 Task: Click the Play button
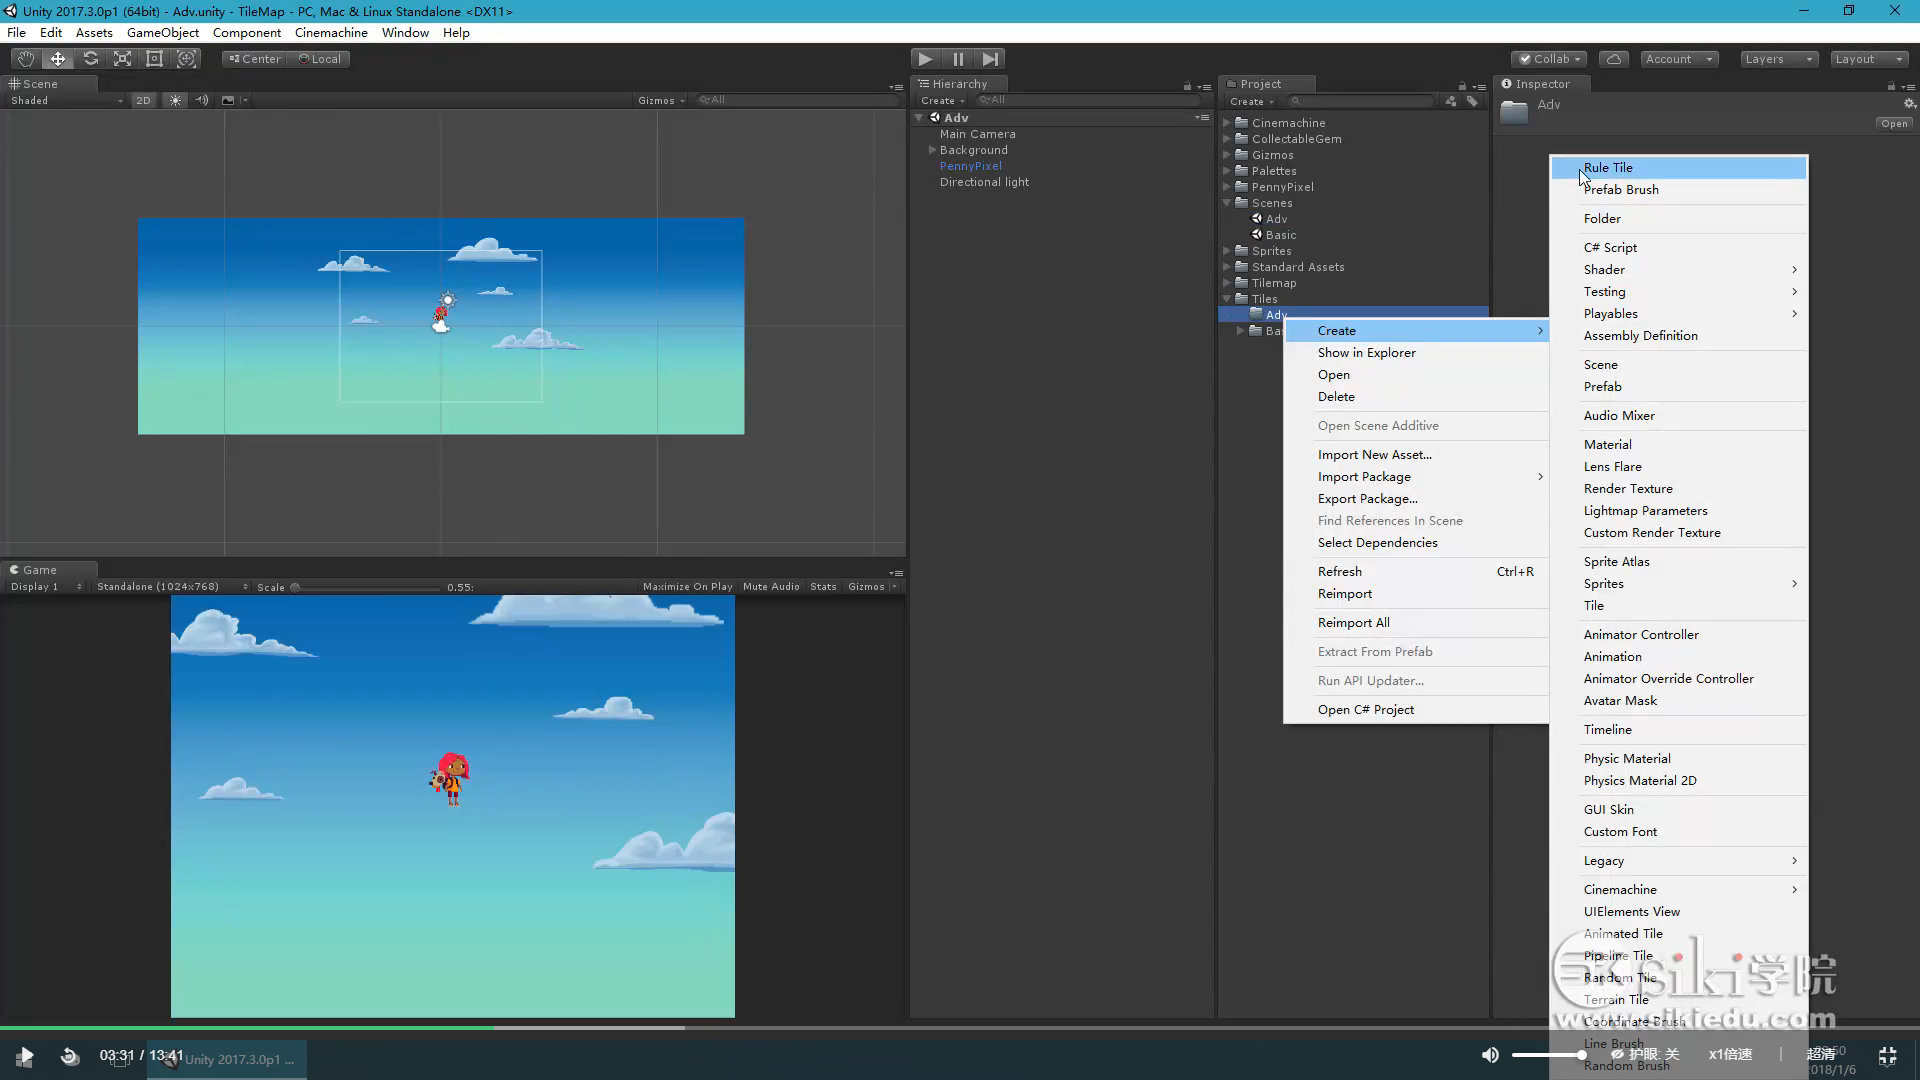926,59
